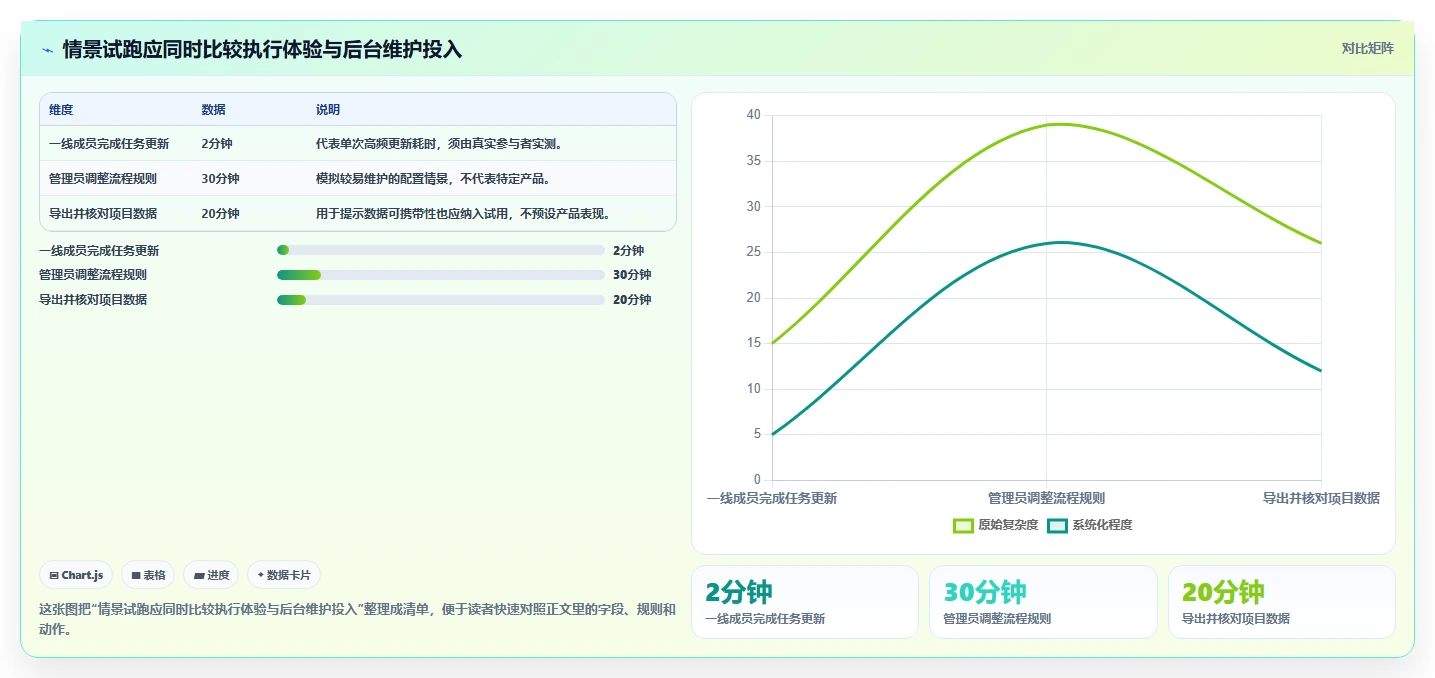Click the peak of the 系统化程度 curve
Viewport: 1435px width, 678px height.
(x=1060, y=242)
